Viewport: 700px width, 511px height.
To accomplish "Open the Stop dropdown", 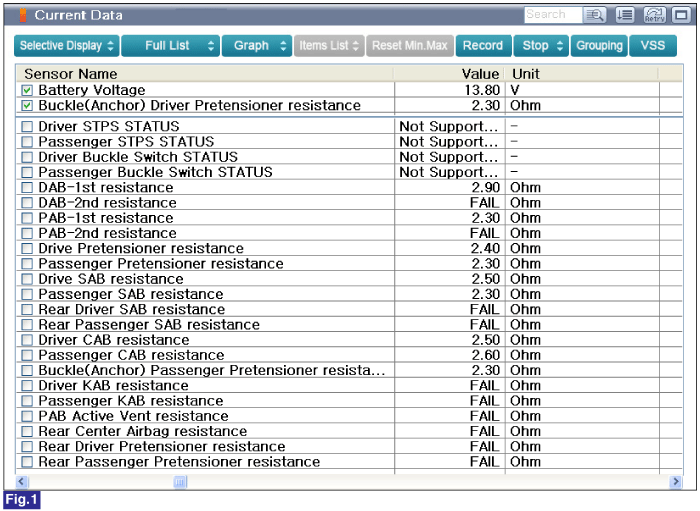I will (x=541, y=46).
